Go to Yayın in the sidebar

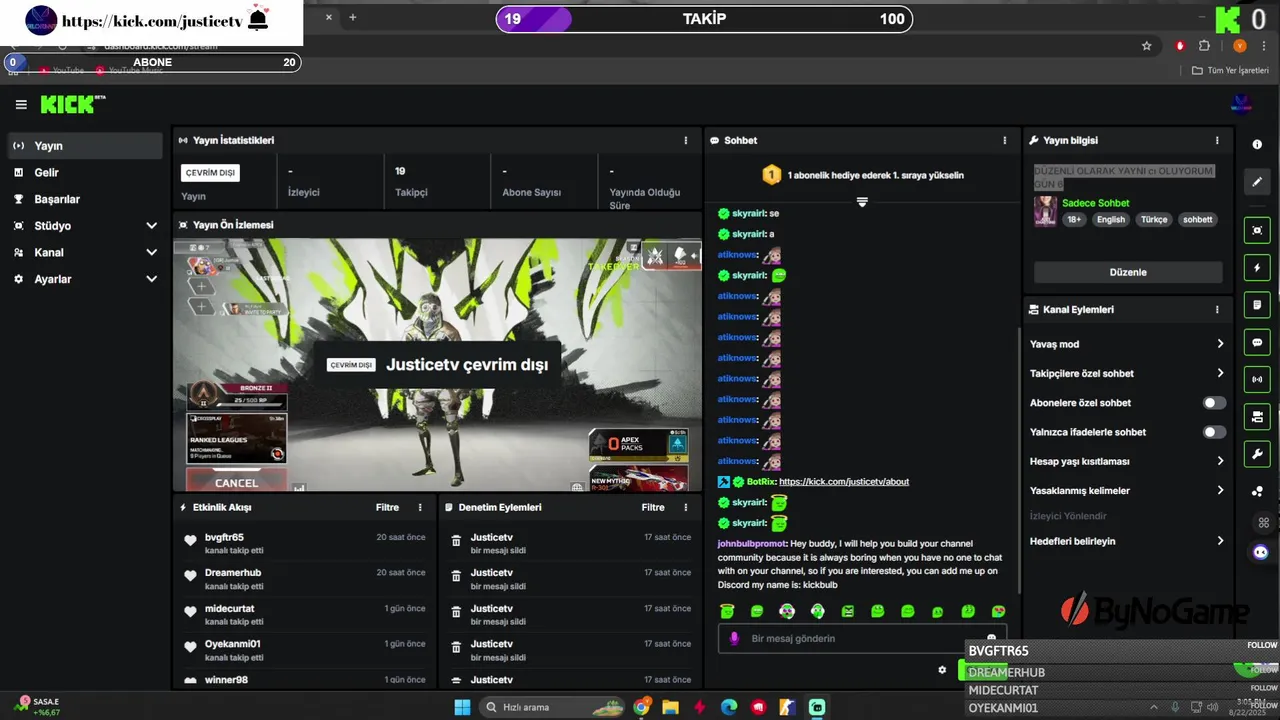[85, 146]
